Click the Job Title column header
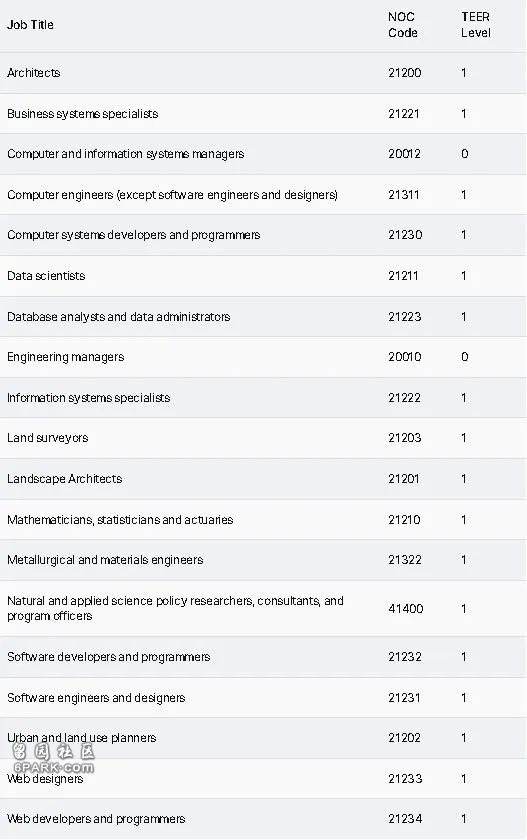Screen dimensions: 527x840 30,25
